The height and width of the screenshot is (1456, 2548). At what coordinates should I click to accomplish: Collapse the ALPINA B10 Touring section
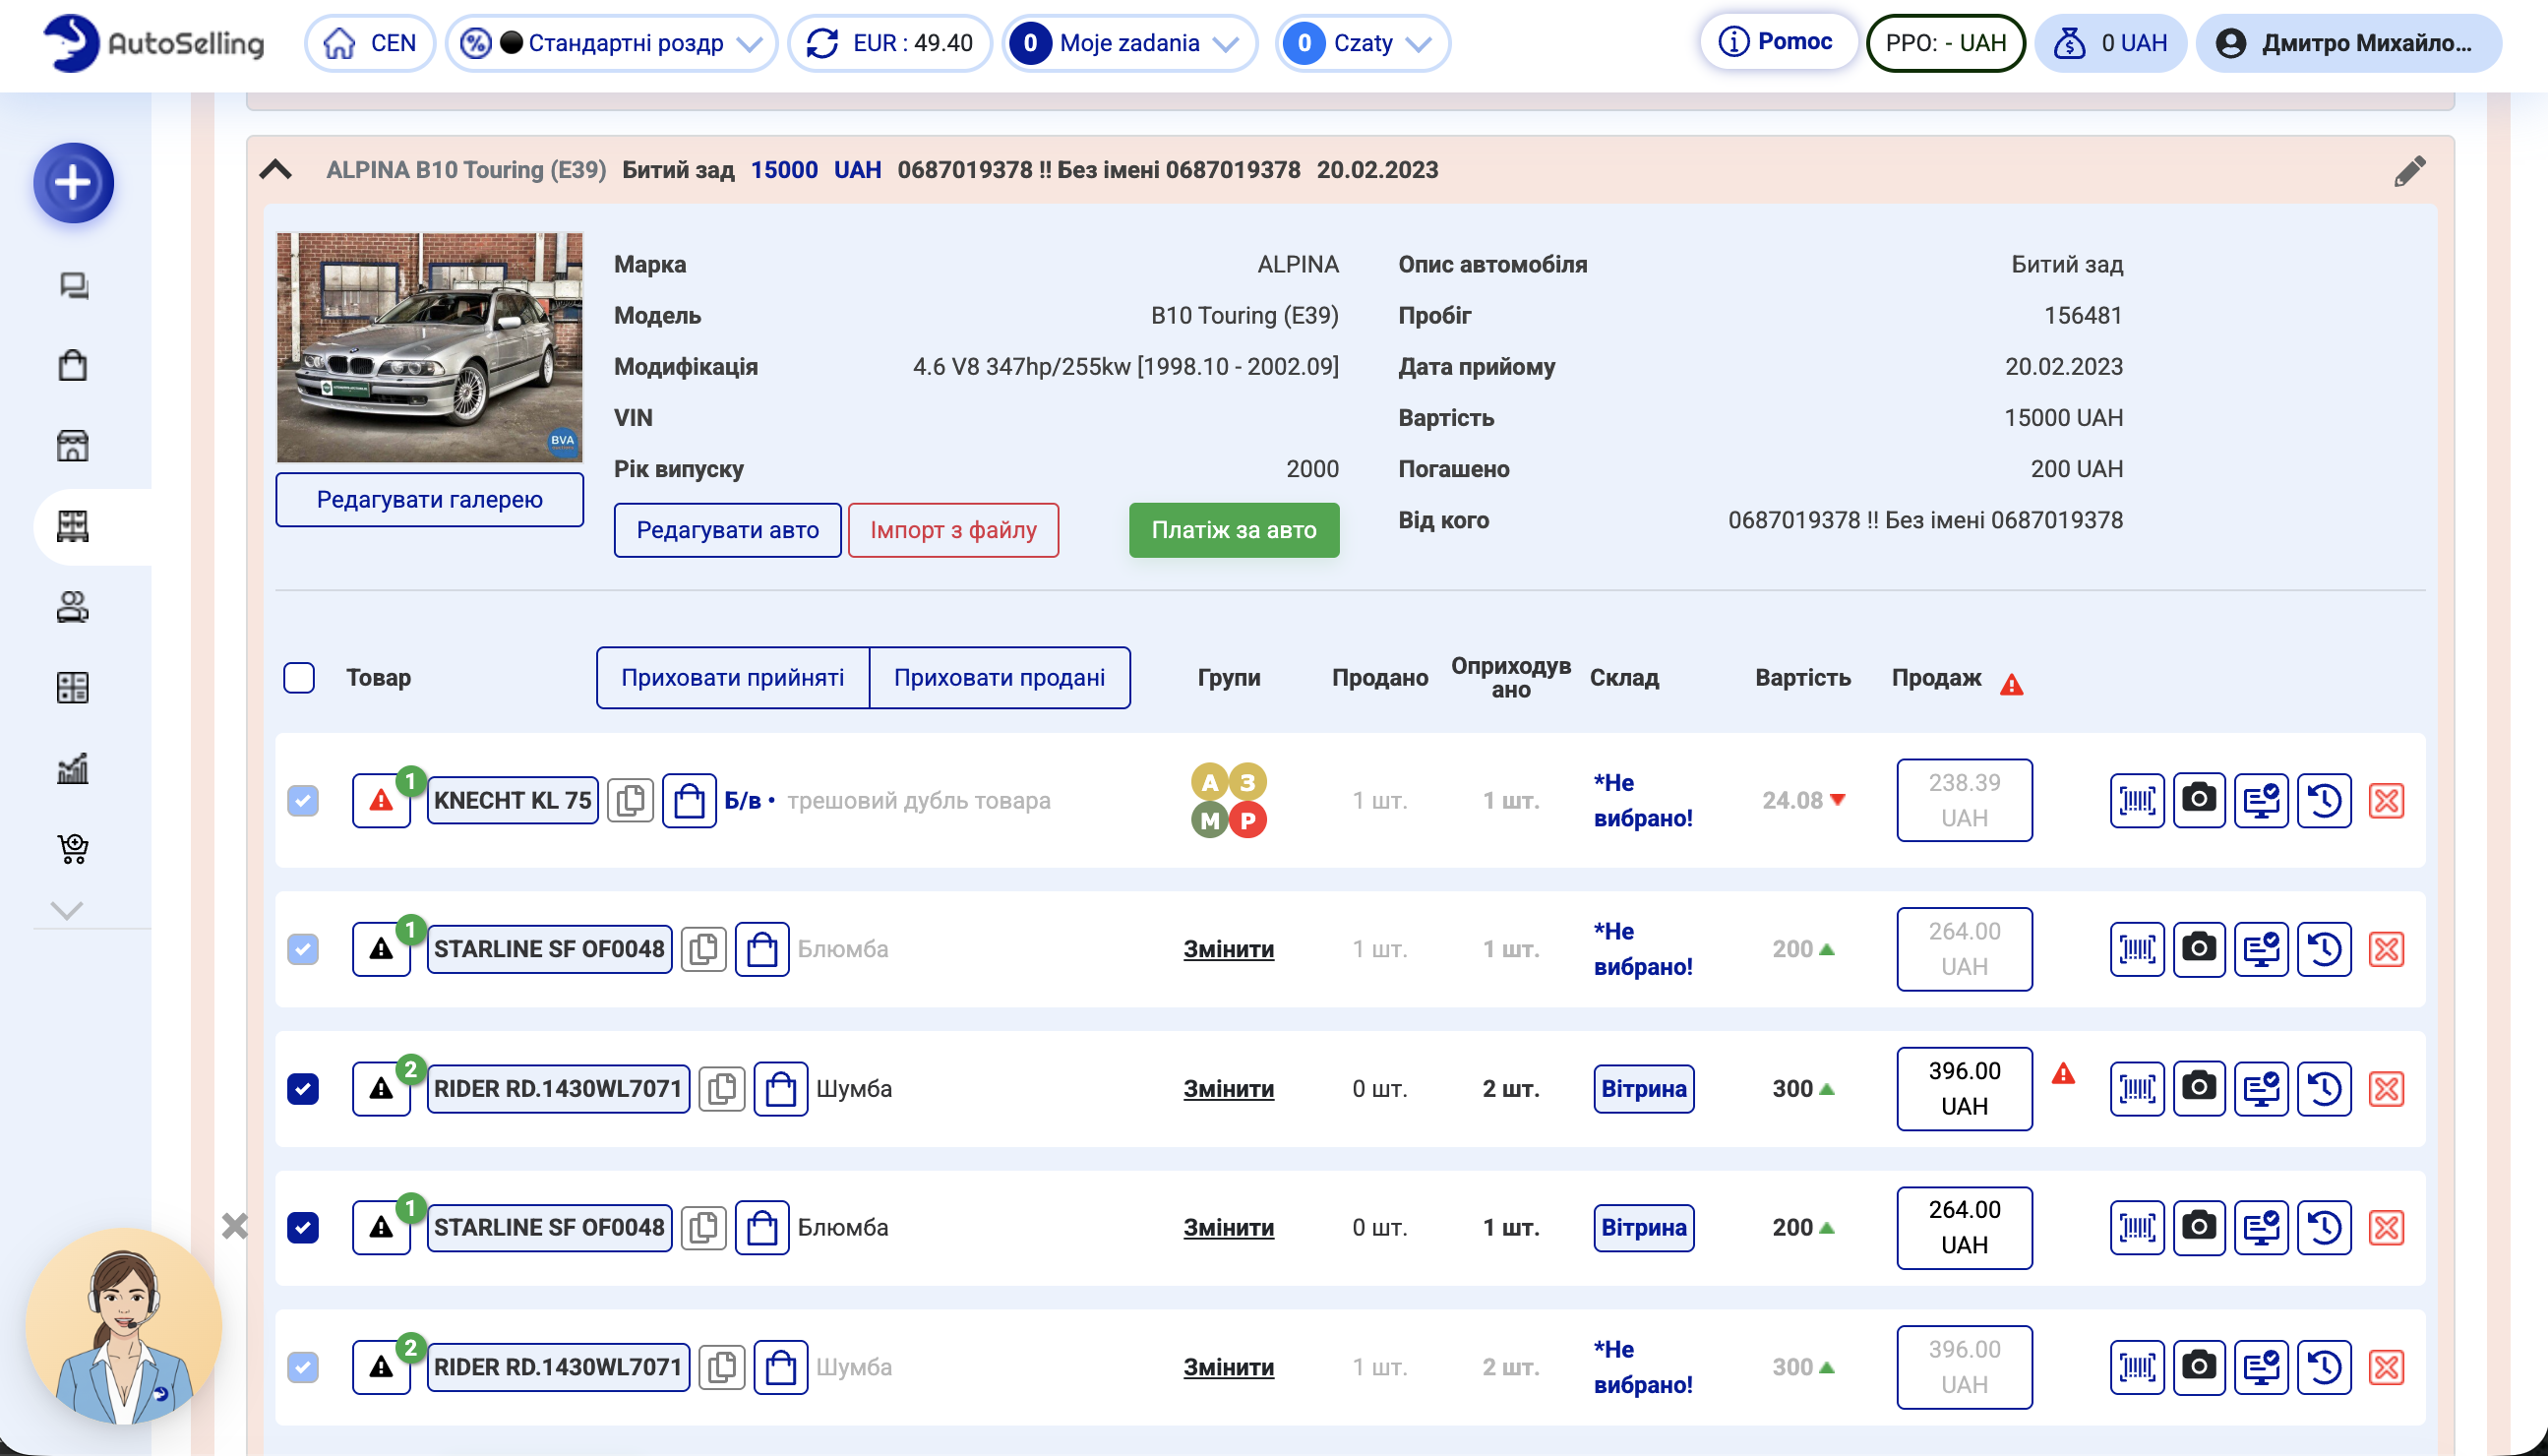point(276,170)
